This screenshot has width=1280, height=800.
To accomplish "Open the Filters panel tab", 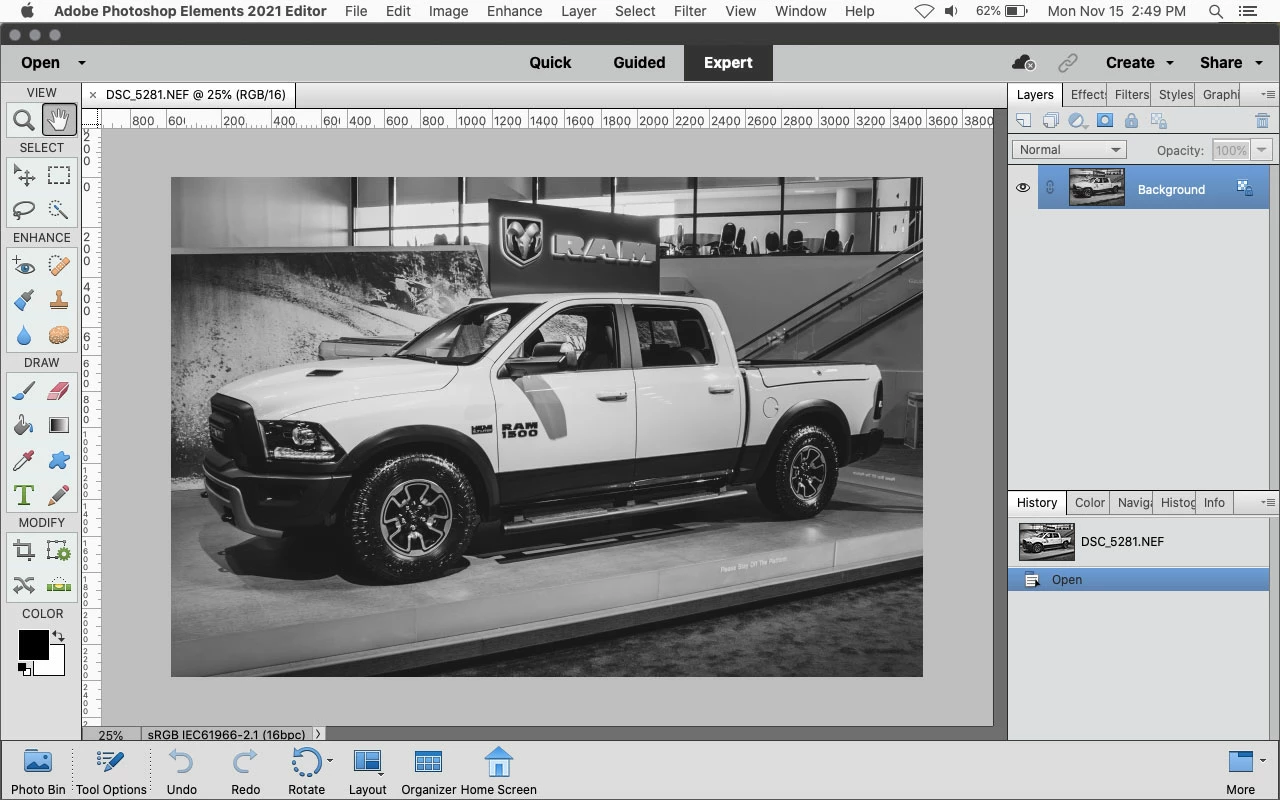I will [x=1131, y=94].
